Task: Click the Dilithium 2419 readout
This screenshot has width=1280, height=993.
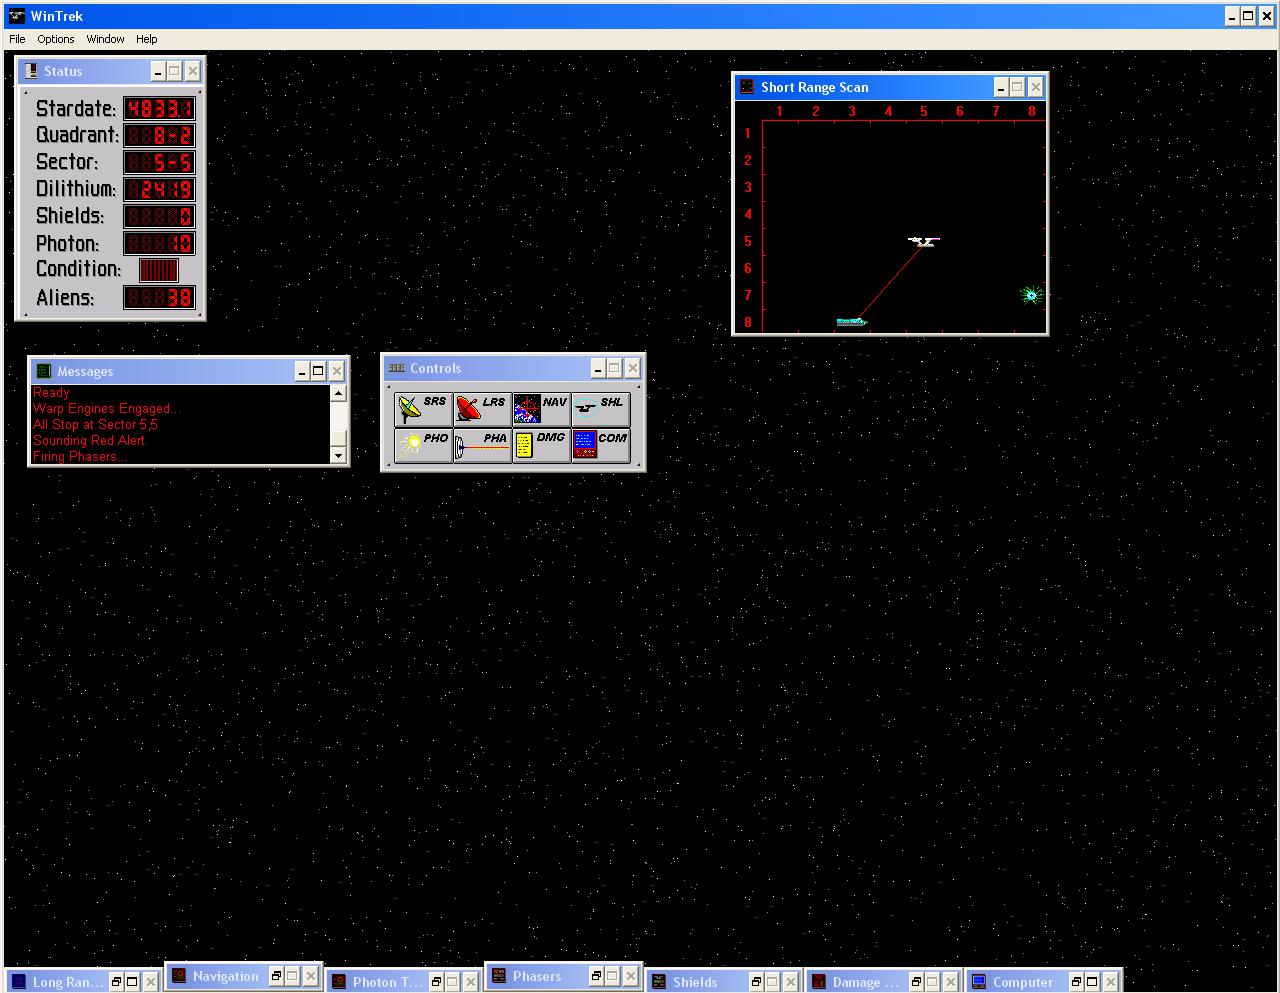Action: coord(159,189)
